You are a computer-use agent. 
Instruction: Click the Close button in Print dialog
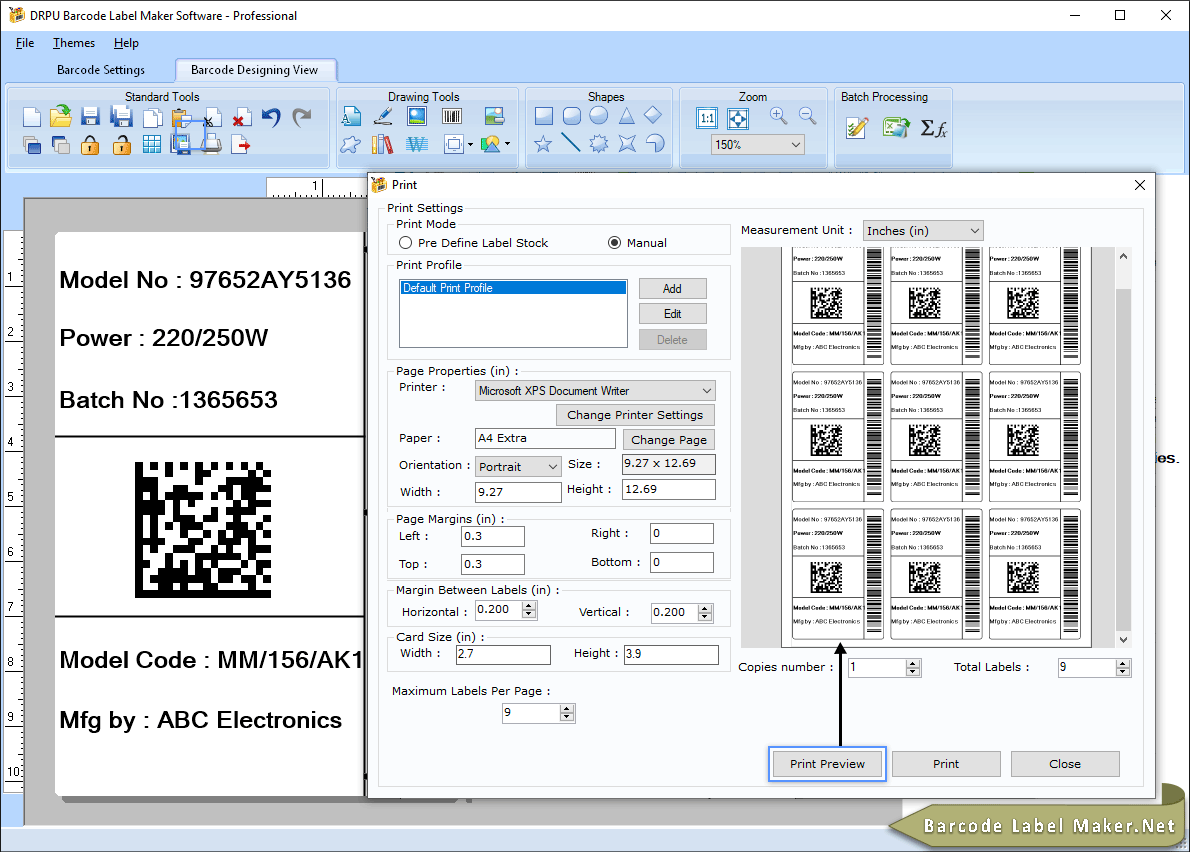[x=1065, y=764]
